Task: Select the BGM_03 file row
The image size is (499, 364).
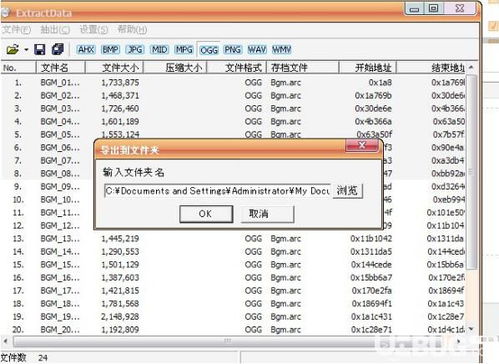Action: pyautogui.click(x=233, y=109)
